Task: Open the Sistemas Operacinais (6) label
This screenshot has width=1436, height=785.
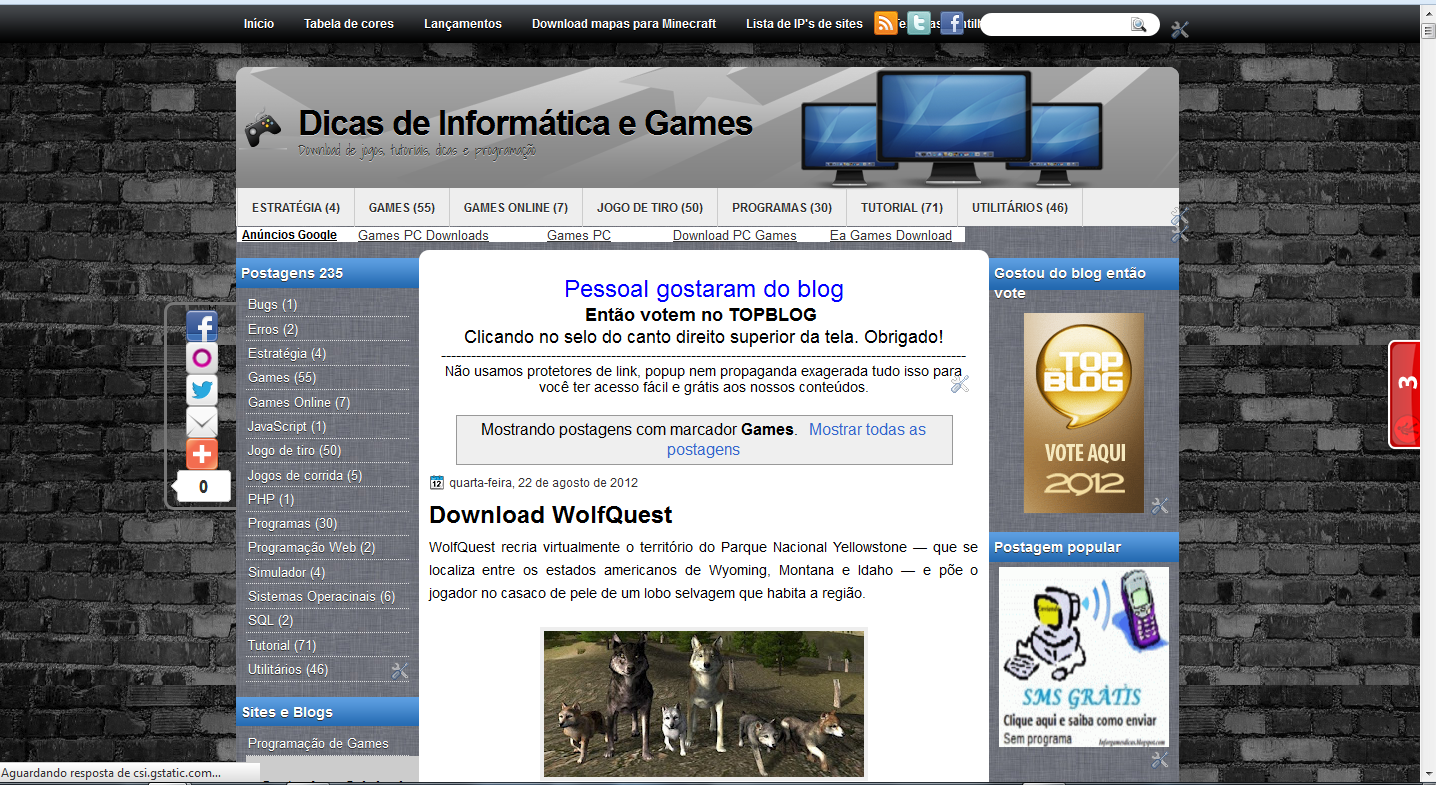Action: click(322, 596)
